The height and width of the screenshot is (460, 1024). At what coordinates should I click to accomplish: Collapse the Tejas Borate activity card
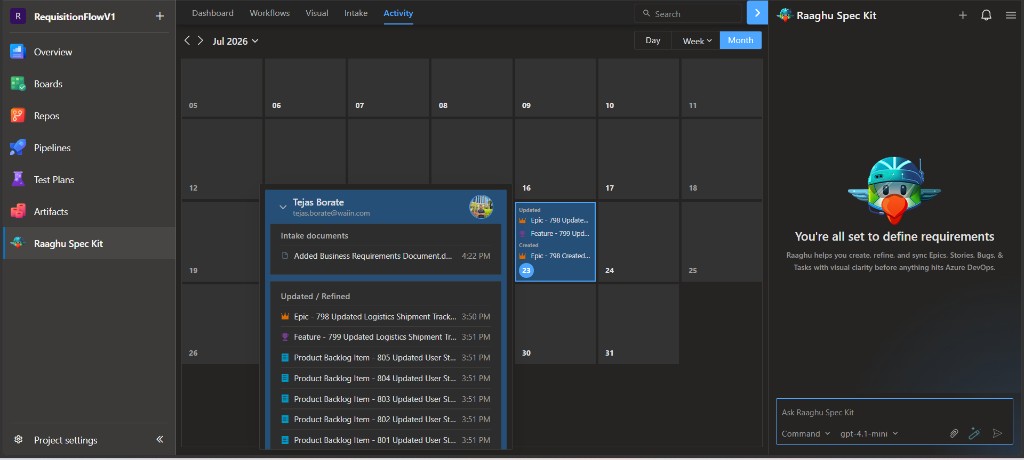[283, 207]
